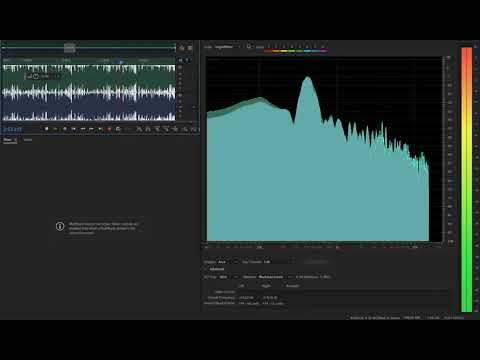Click the time display at left of transport
Image resolution: width=480 pixels, height=360 pixels.
tap(13, 129)
